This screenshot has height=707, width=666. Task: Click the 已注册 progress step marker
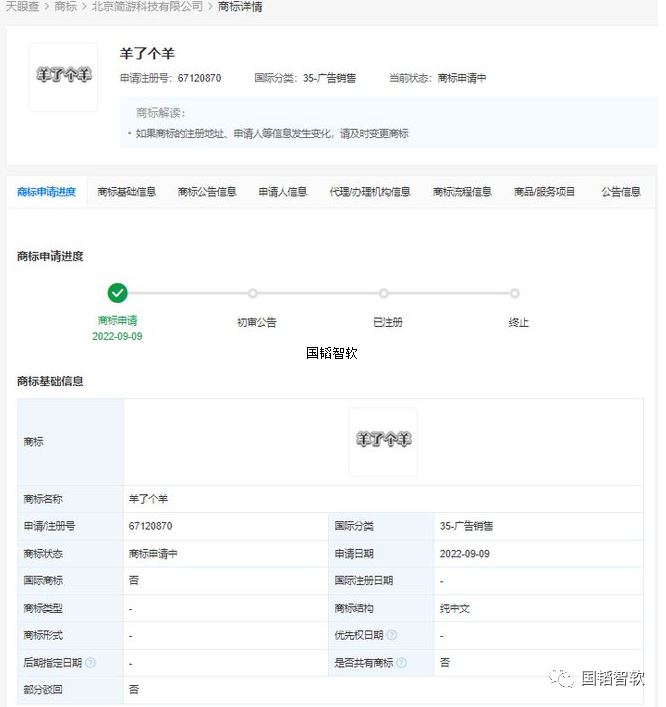click(x=384, y=294)
